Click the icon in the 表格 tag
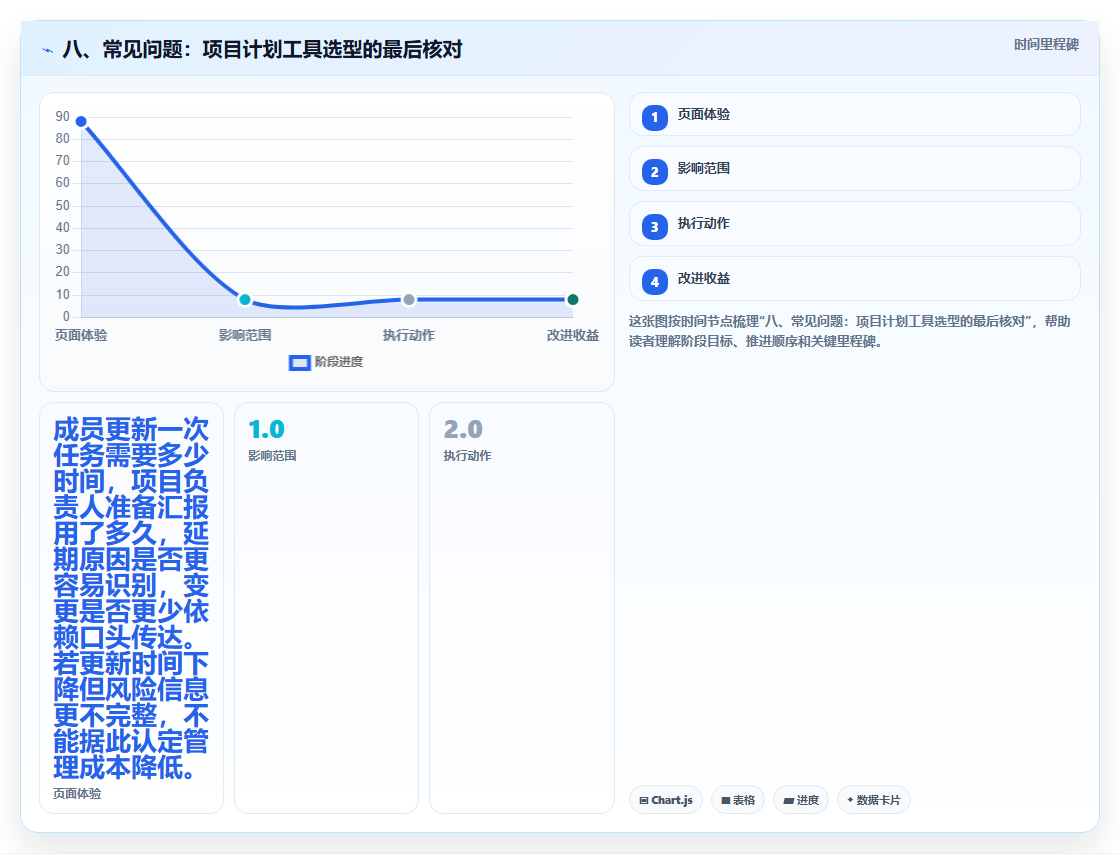This screenshot has width=1120, height=854. (726, 800)
